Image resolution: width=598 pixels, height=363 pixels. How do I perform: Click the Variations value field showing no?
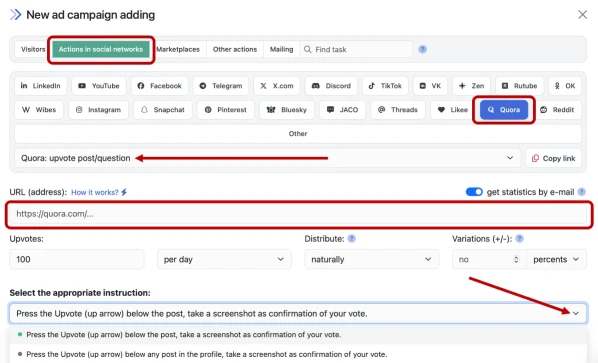(x=489, y=259)
